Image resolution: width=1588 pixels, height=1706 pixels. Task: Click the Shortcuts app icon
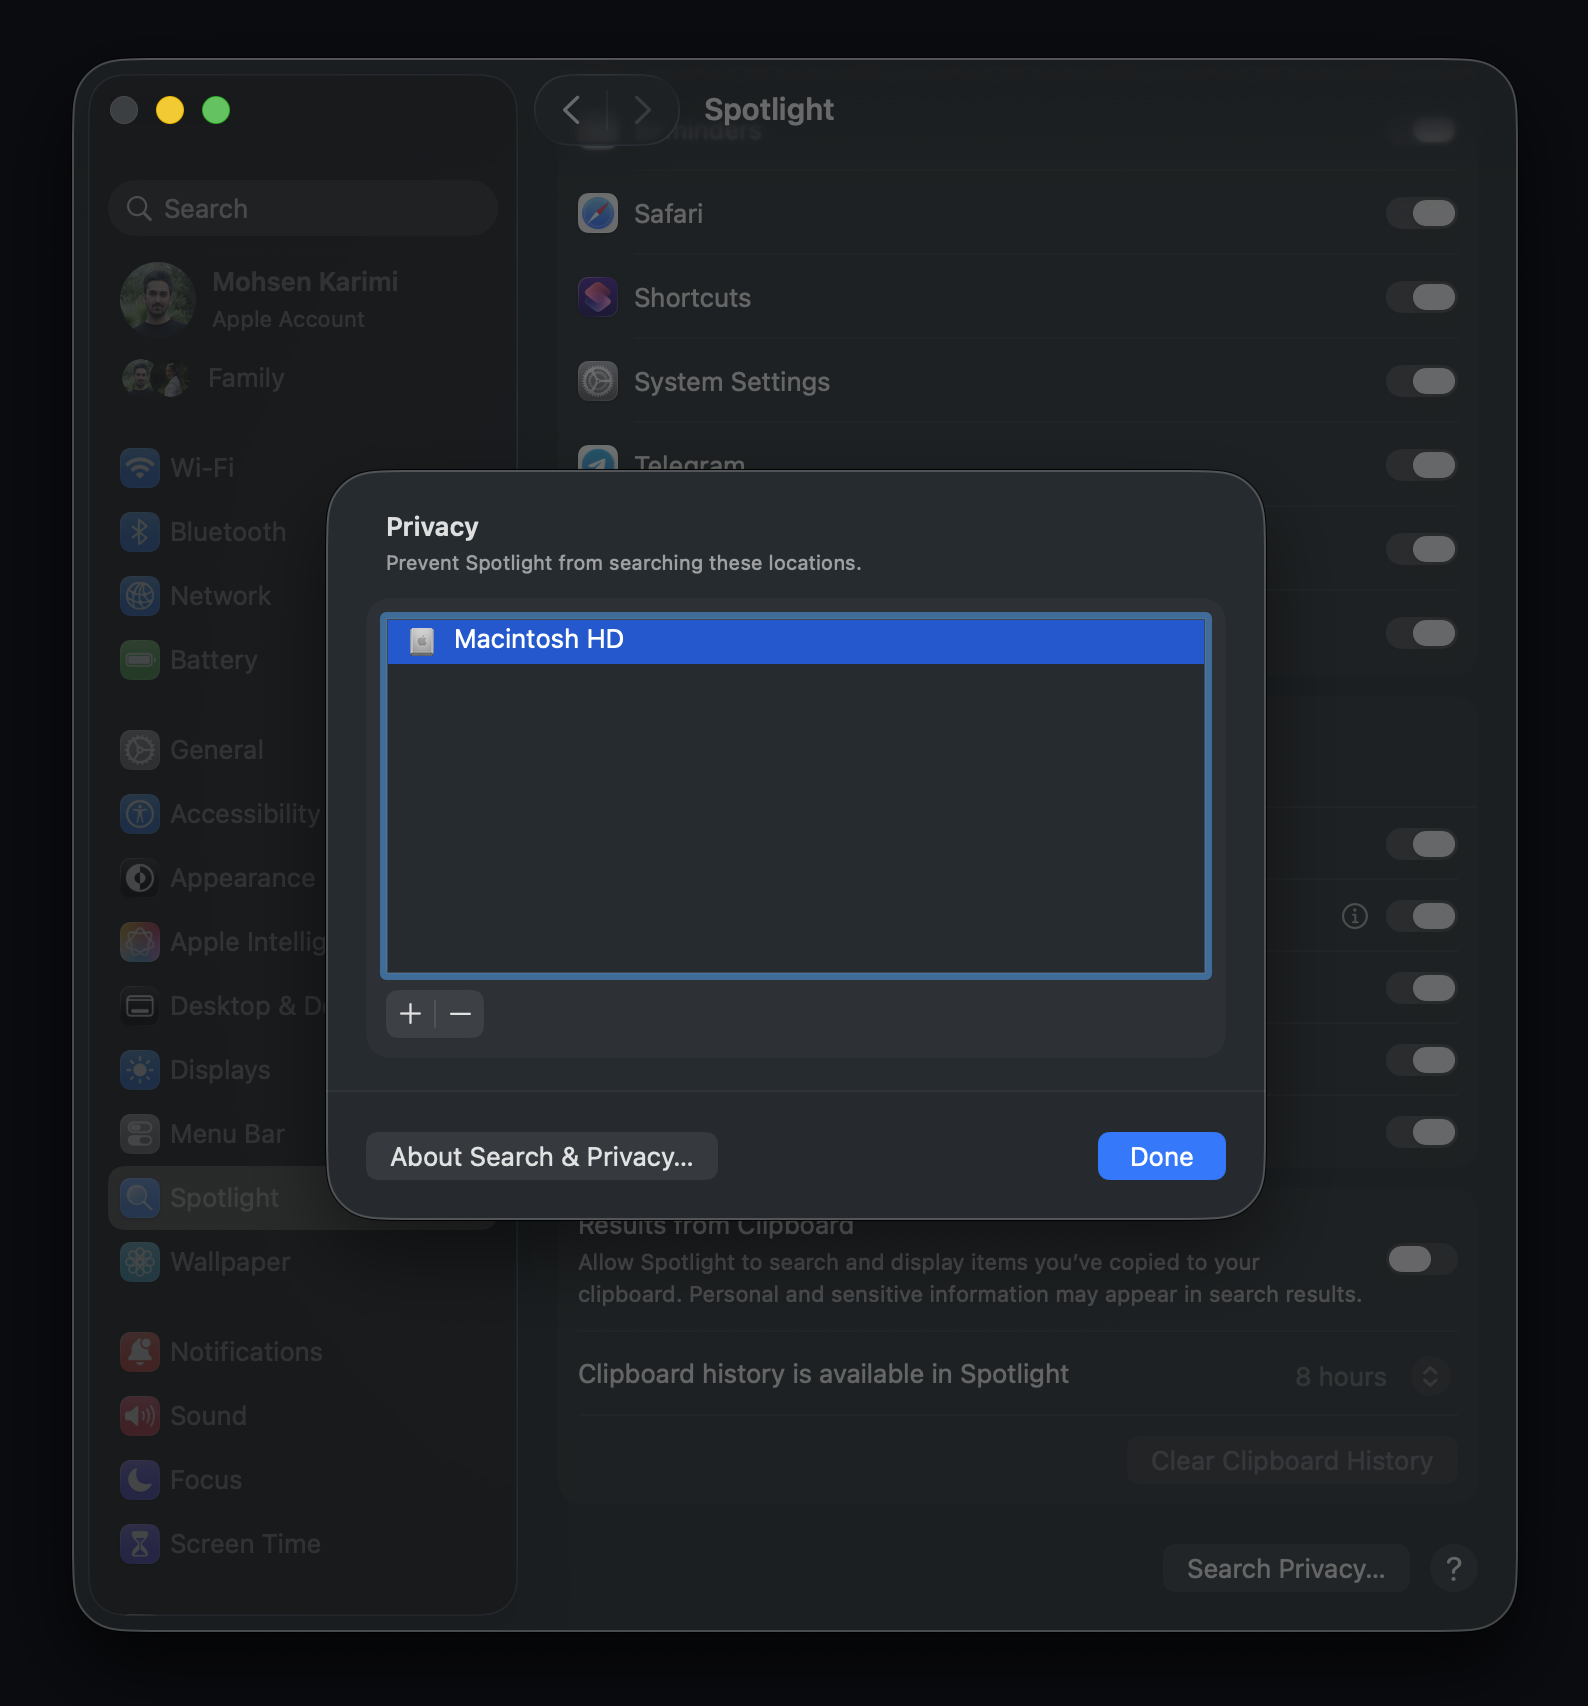click(x=598, y=297)
